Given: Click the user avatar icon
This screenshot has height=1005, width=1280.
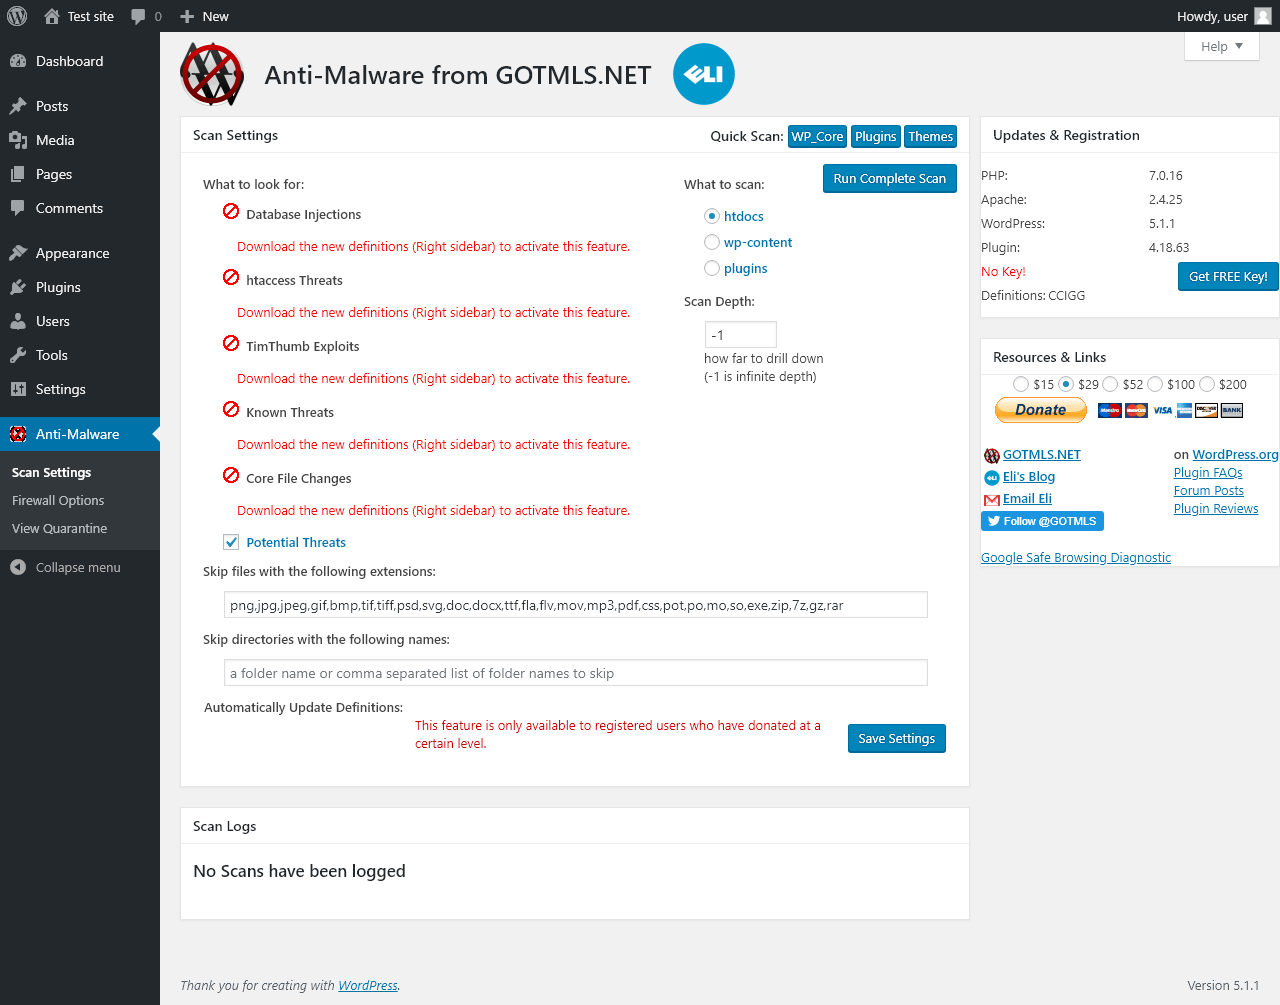Looking at the screenshot, I should (1263, 16).
